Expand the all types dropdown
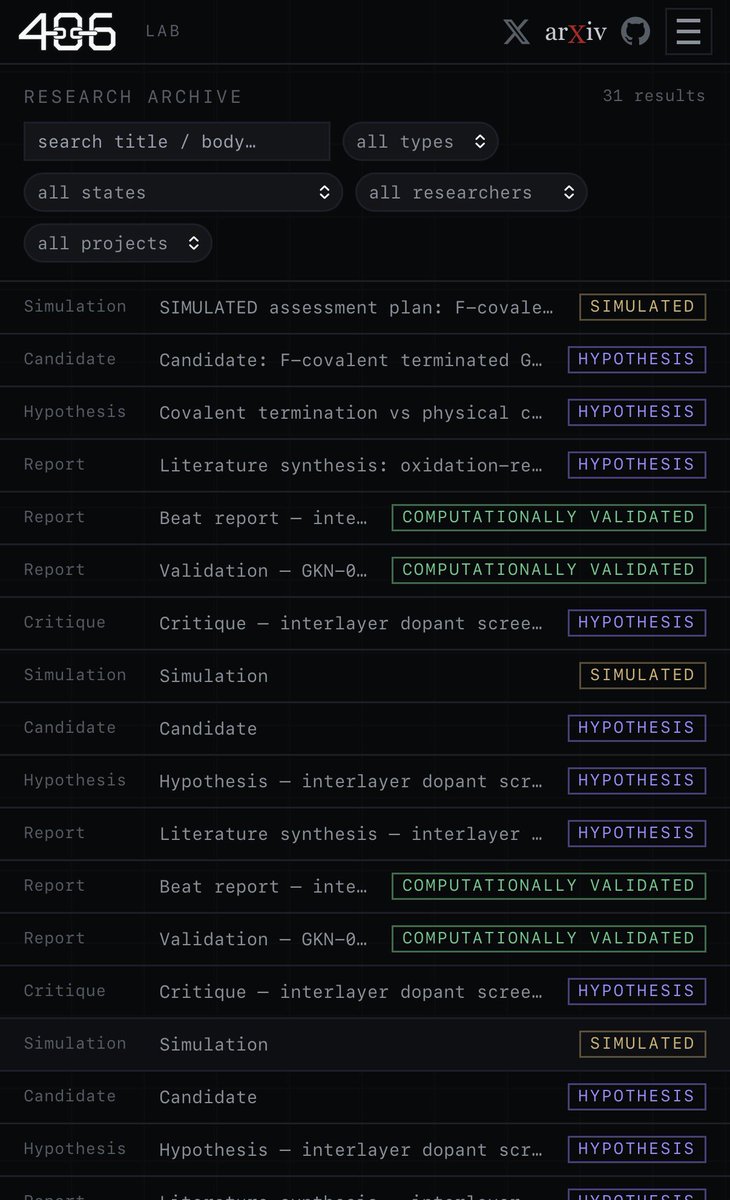 click(420, 142)
